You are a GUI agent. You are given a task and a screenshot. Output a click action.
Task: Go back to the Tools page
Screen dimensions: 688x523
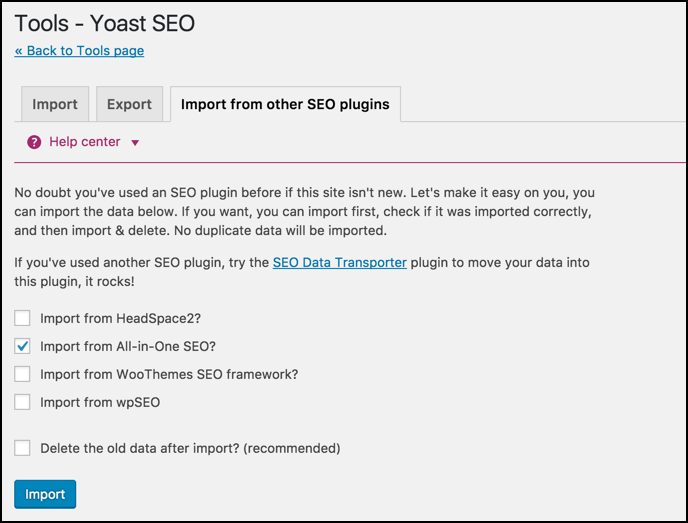(x=79, y=51)
